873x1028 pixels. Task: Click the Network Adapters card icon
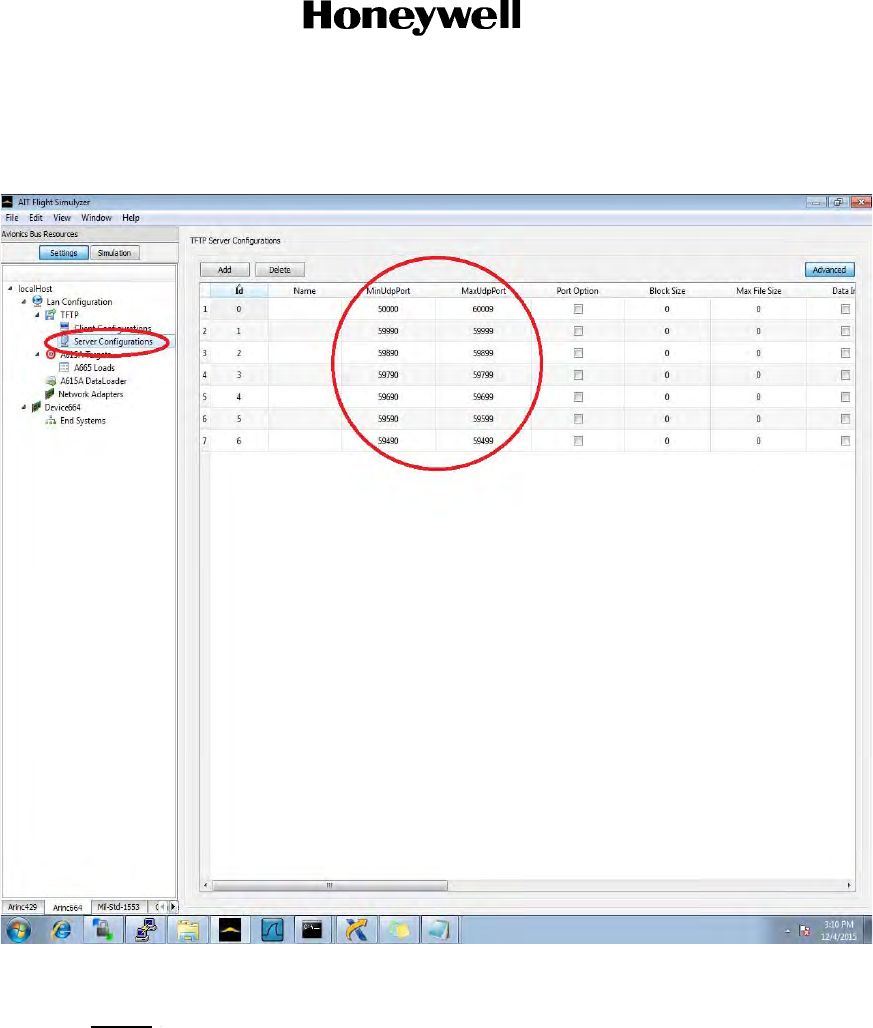pos(49,394)
